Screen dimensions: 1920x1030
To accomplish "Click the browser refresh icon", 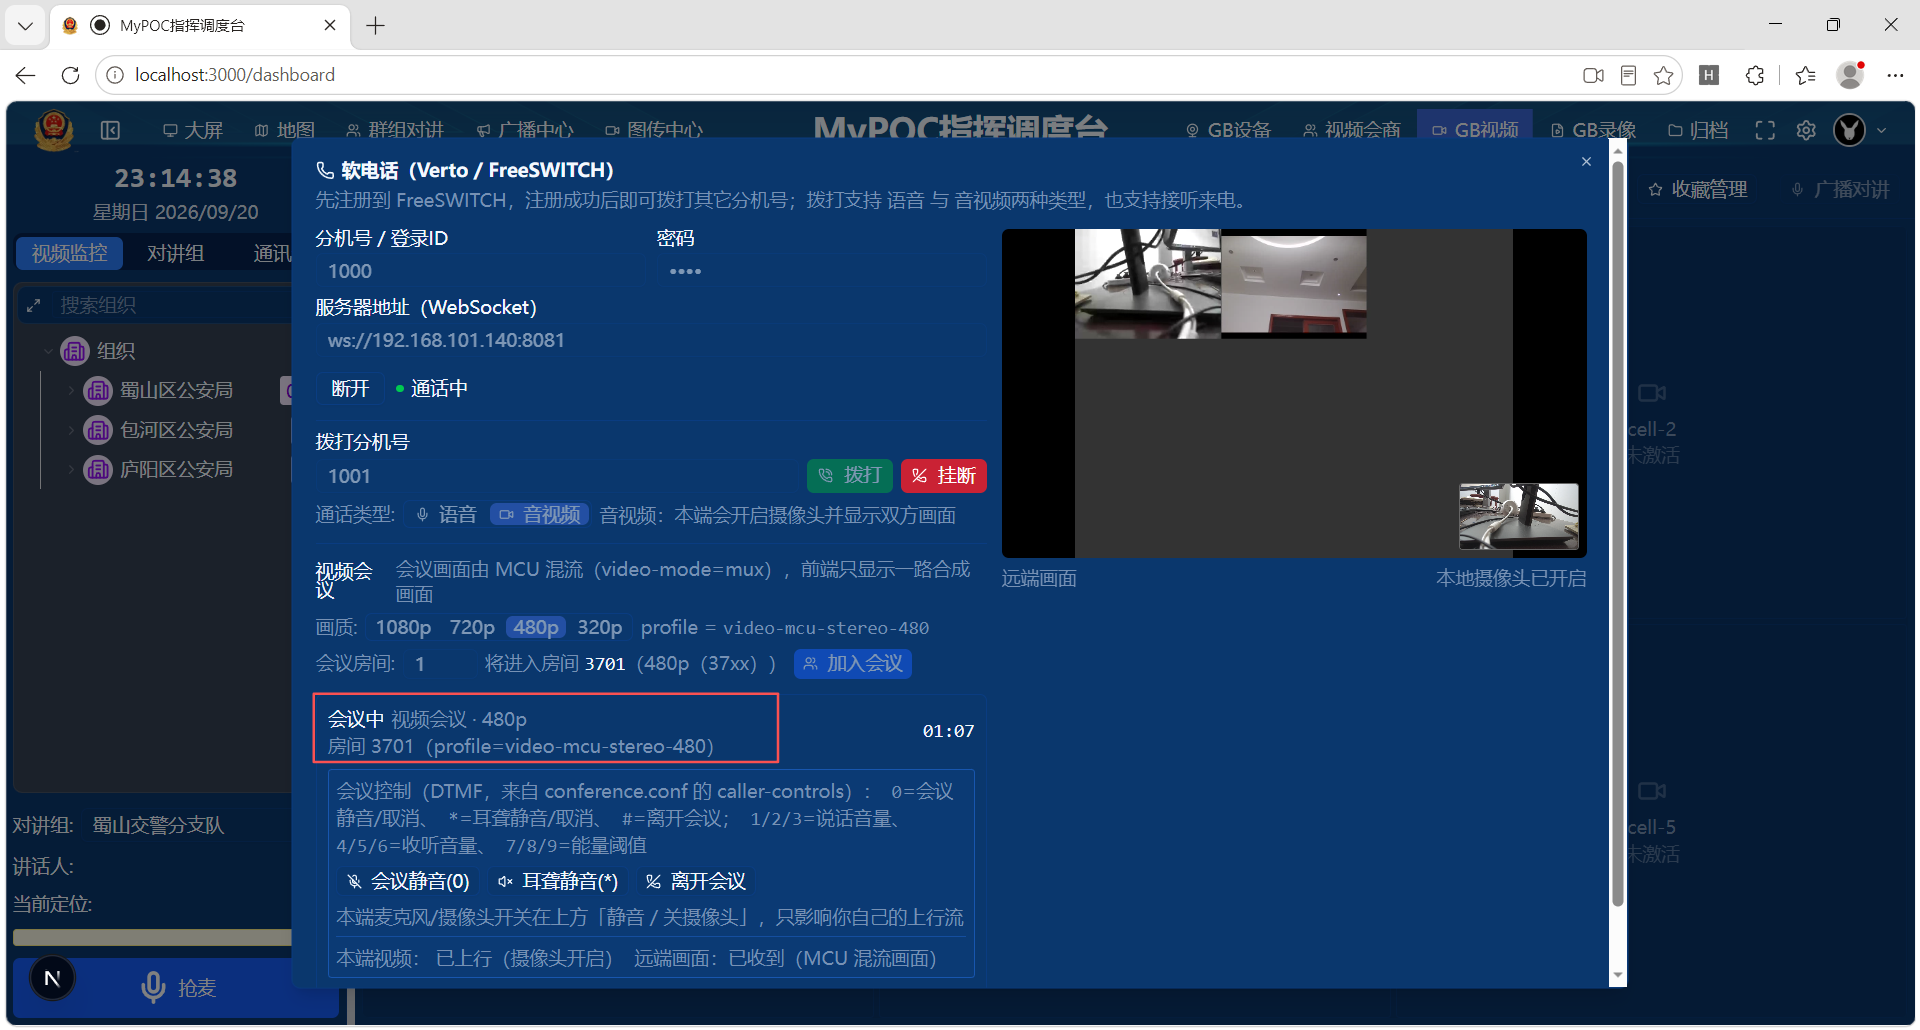I will [x=70, y=75].
